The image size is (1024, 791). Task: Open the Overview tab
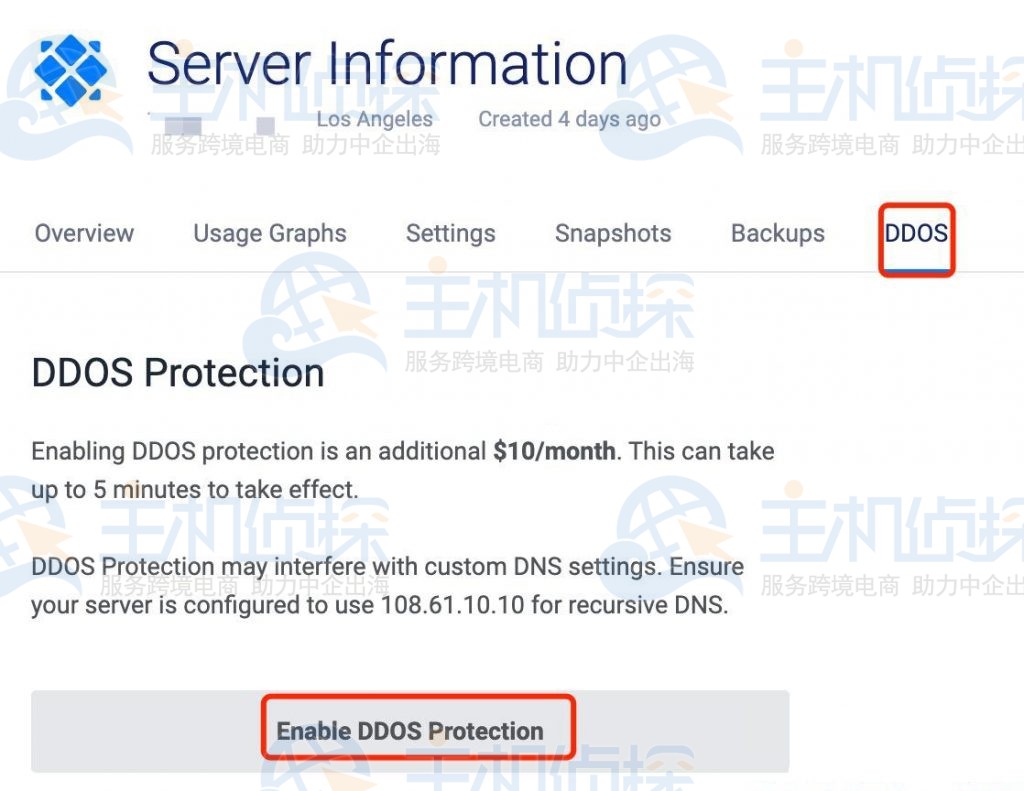84,234
